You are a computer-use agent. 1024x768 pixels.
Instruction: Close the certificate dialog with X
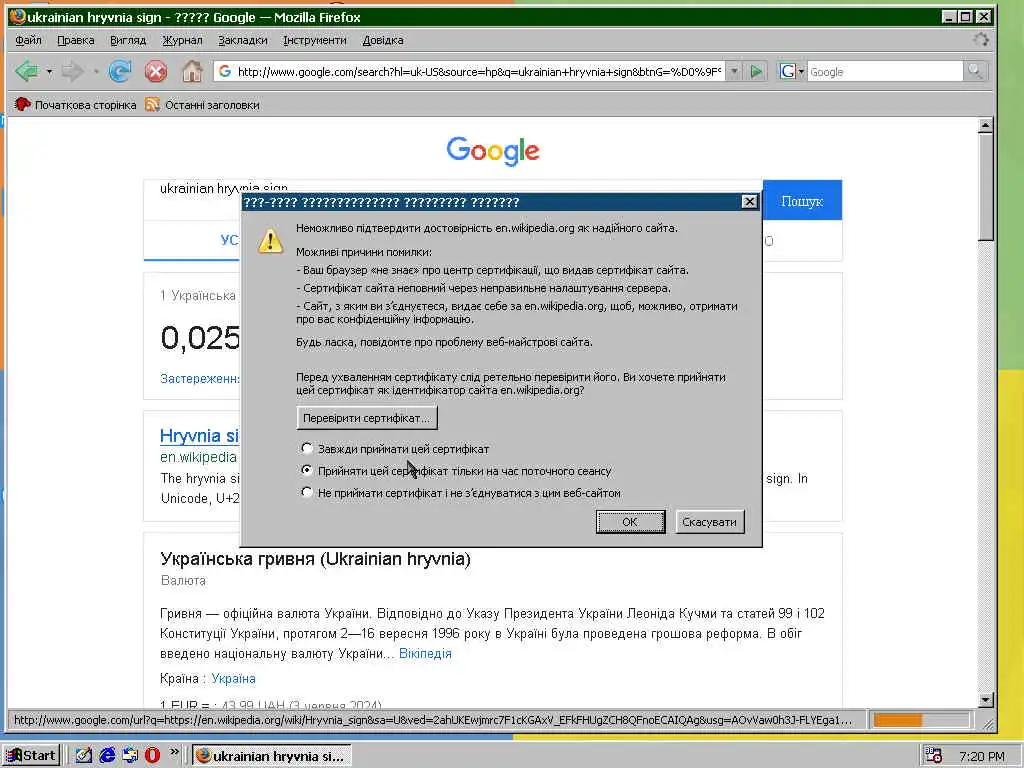[x=750, y=201]
